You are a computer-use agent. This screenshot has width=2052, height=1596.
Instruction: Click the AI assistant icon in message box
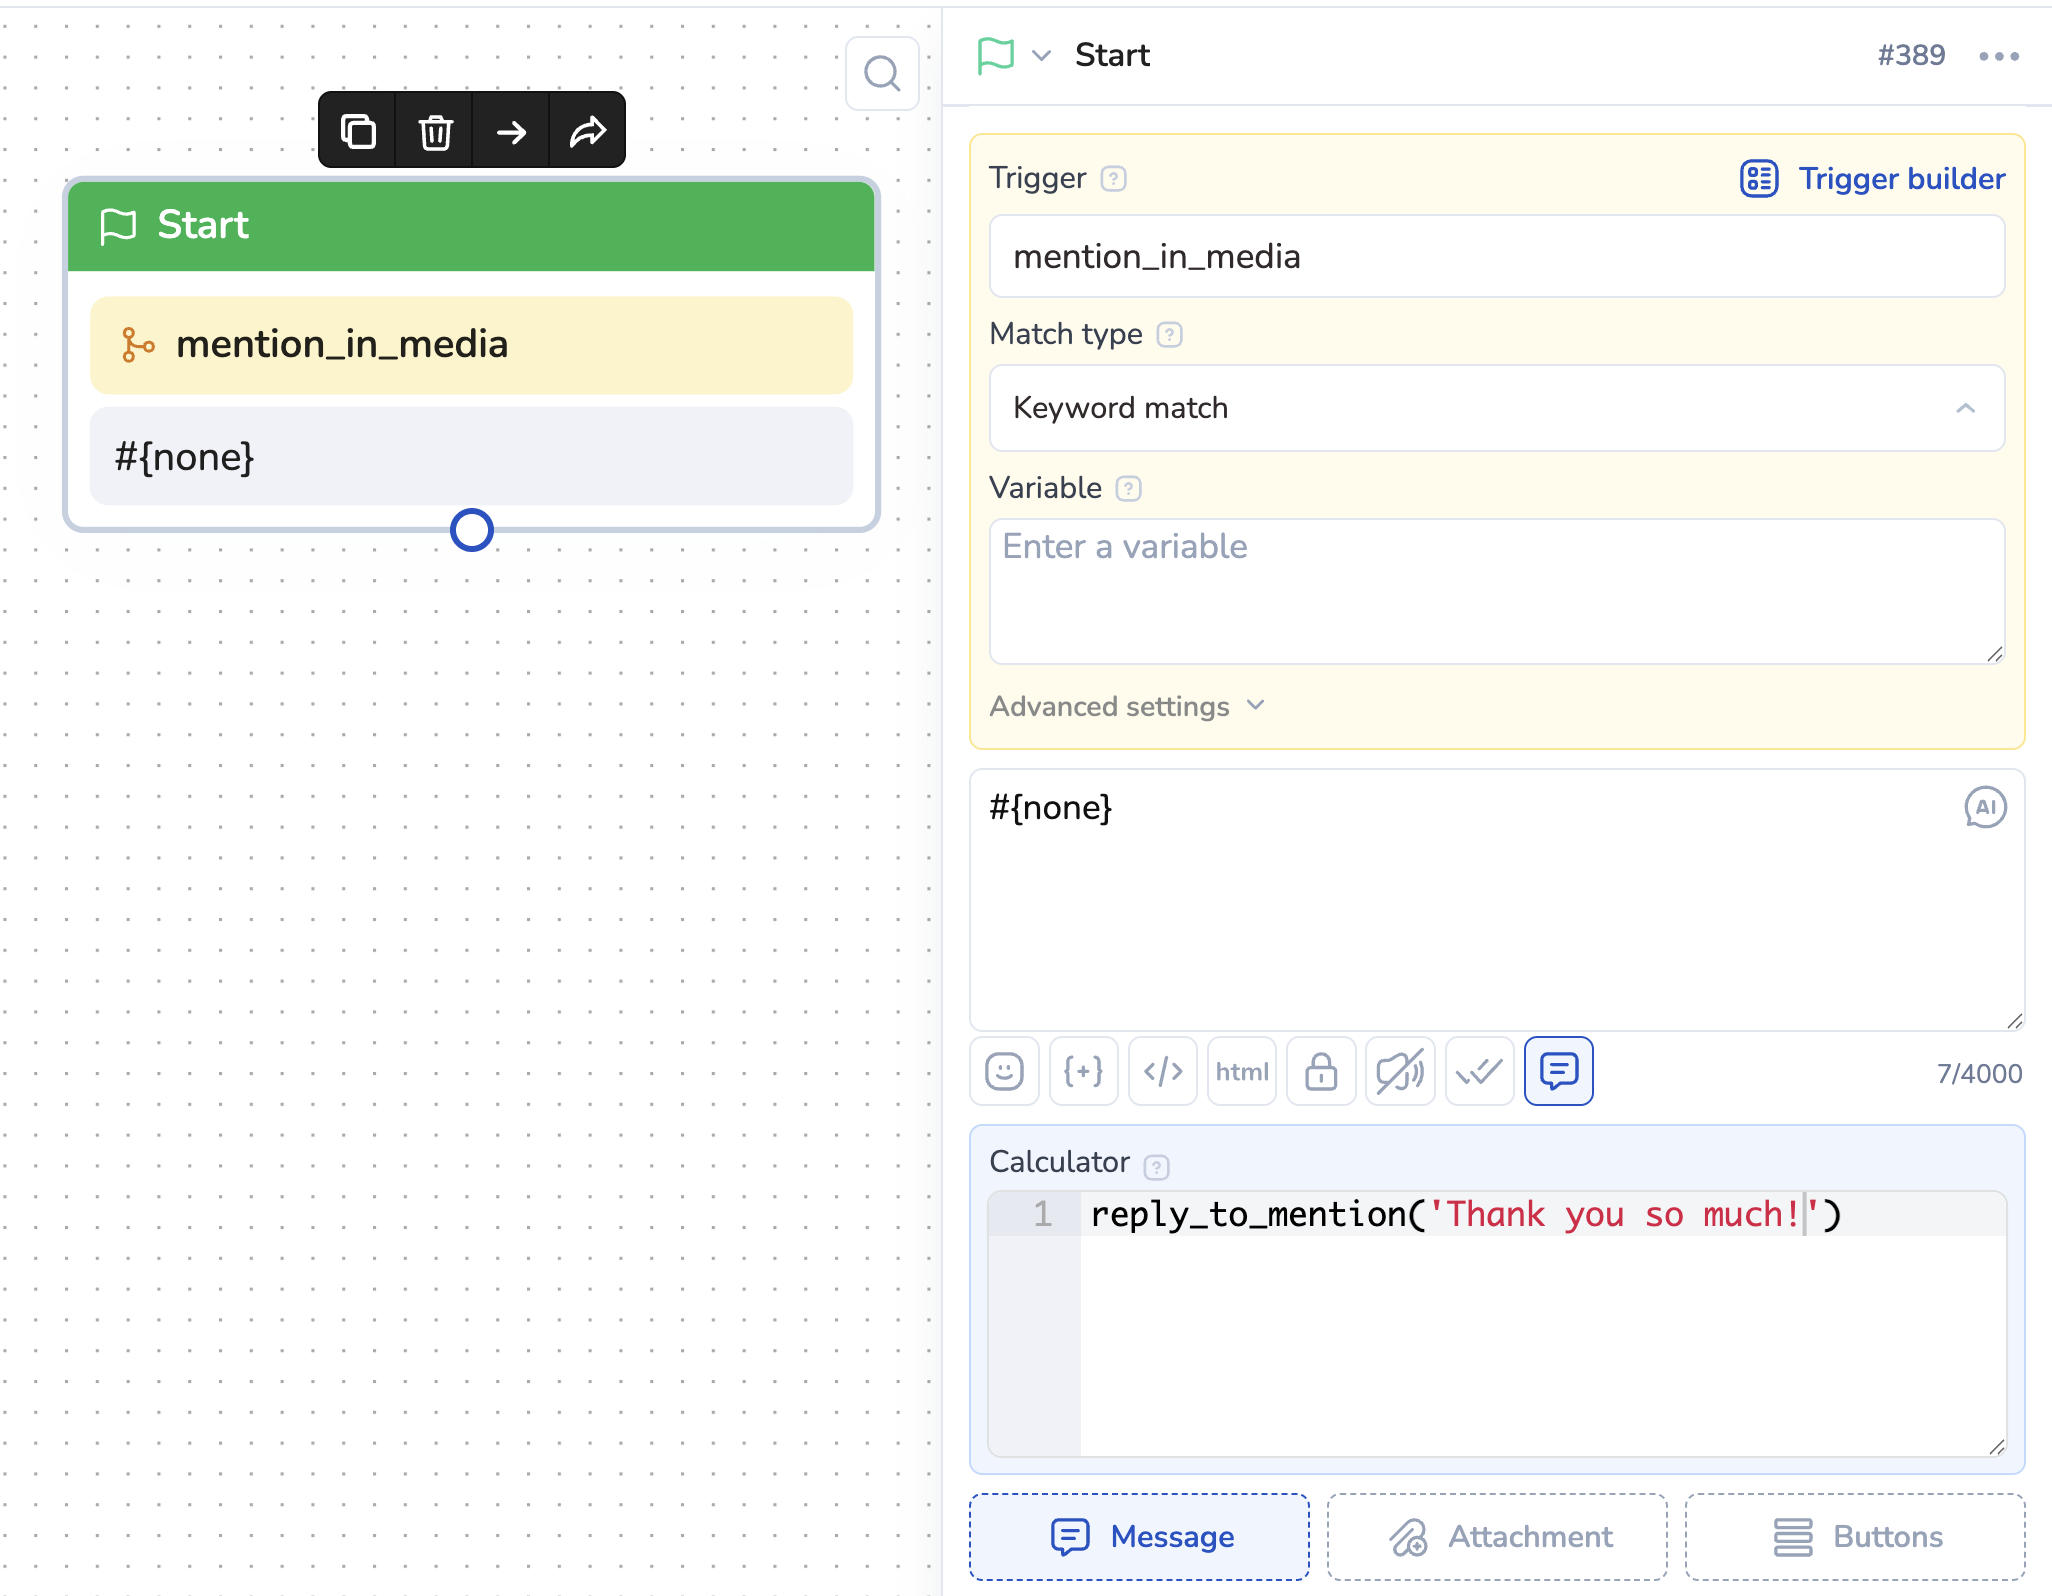coord(1985,807)
